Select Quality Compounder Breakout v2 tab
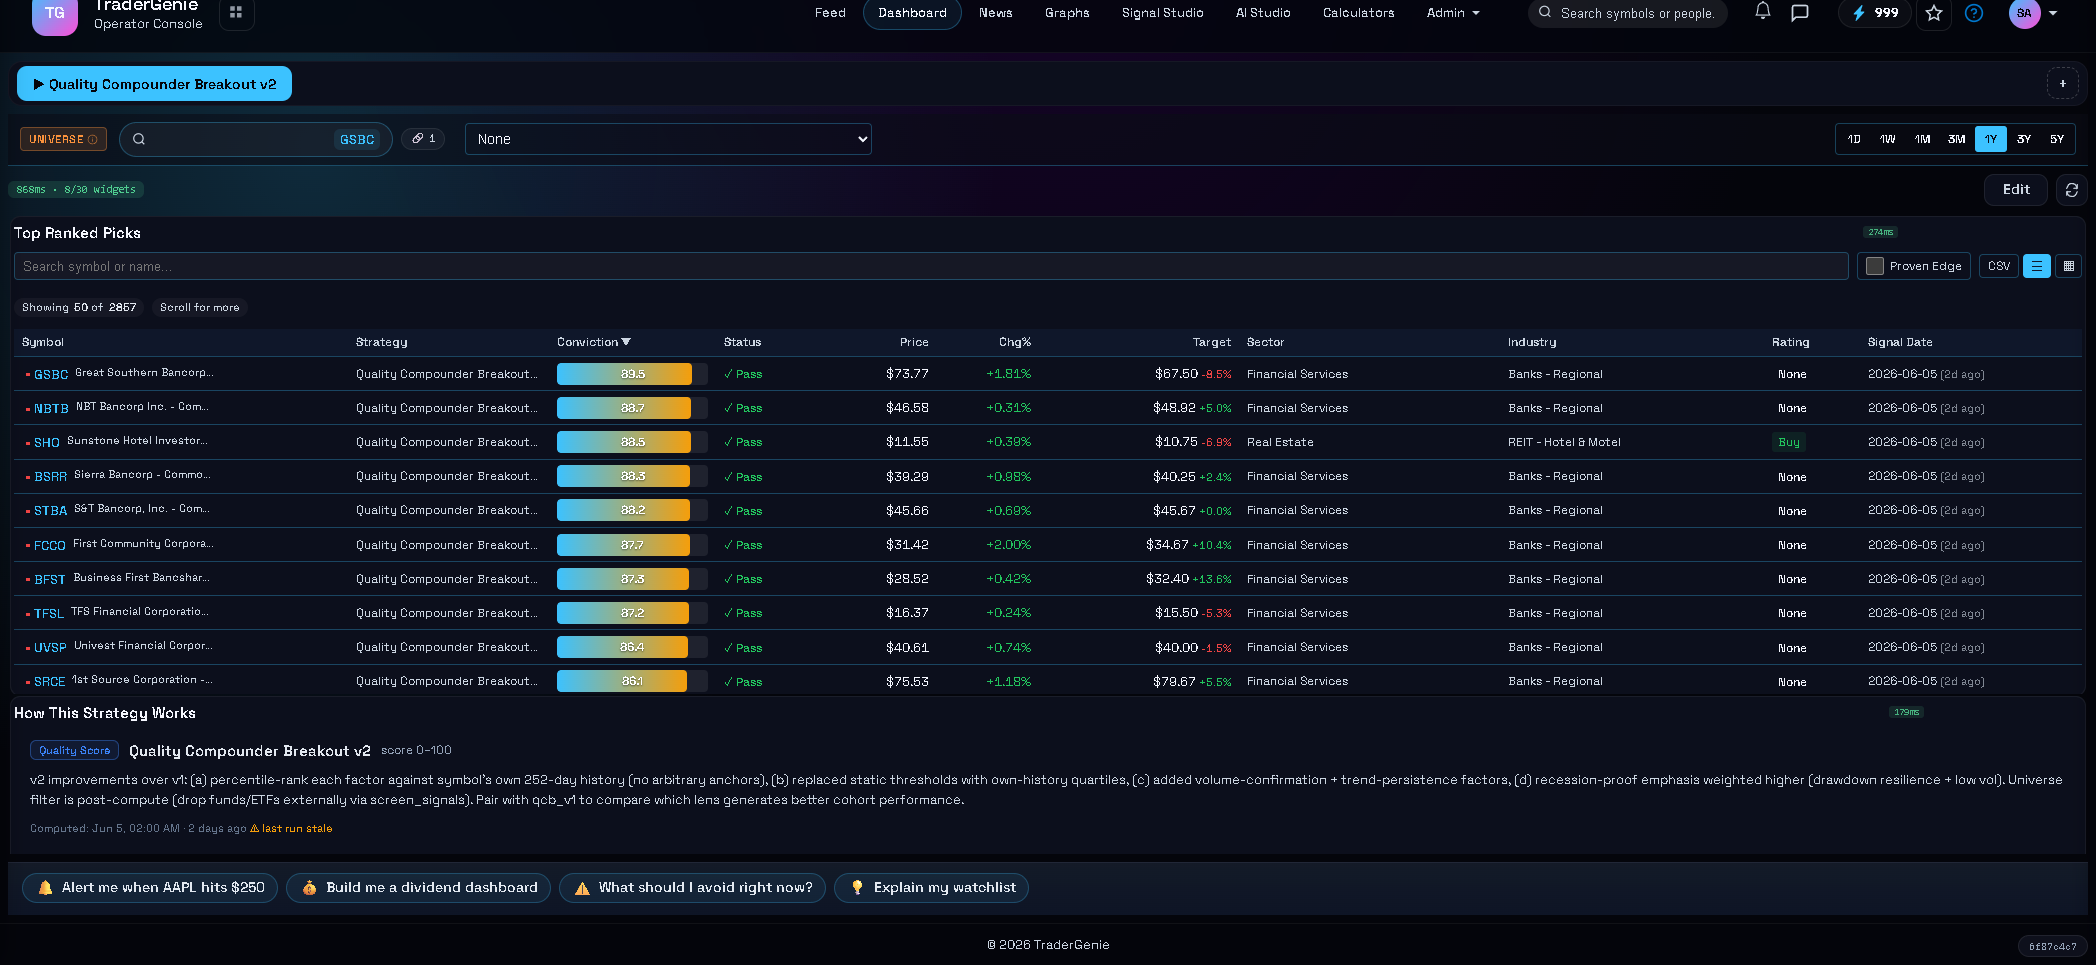The image size is (2096, 965). coord(154,84)
